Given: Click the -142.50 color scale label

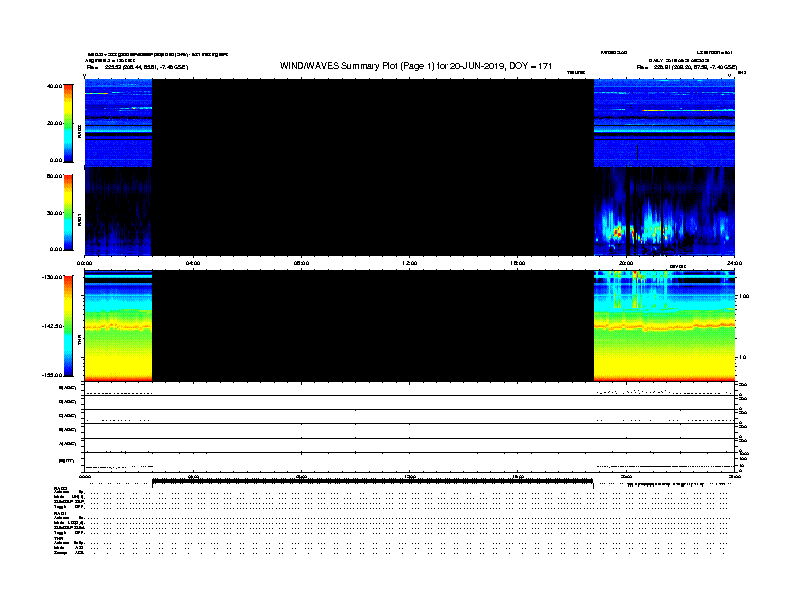Looking at the screenshot, I should pos(52,326).
